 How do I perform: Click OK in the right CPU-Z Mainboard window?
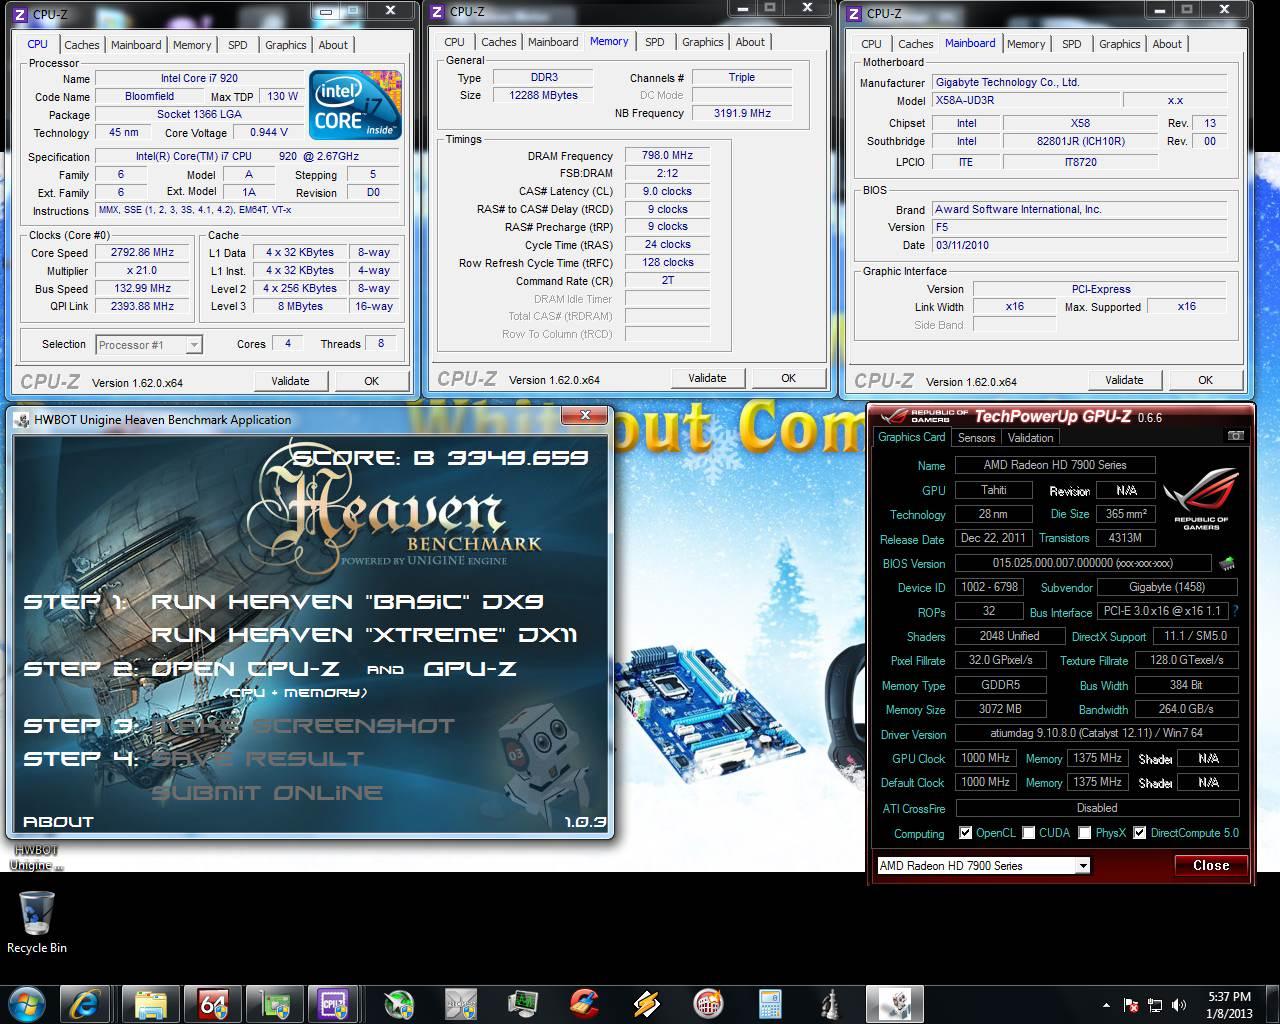point(1205,380)
